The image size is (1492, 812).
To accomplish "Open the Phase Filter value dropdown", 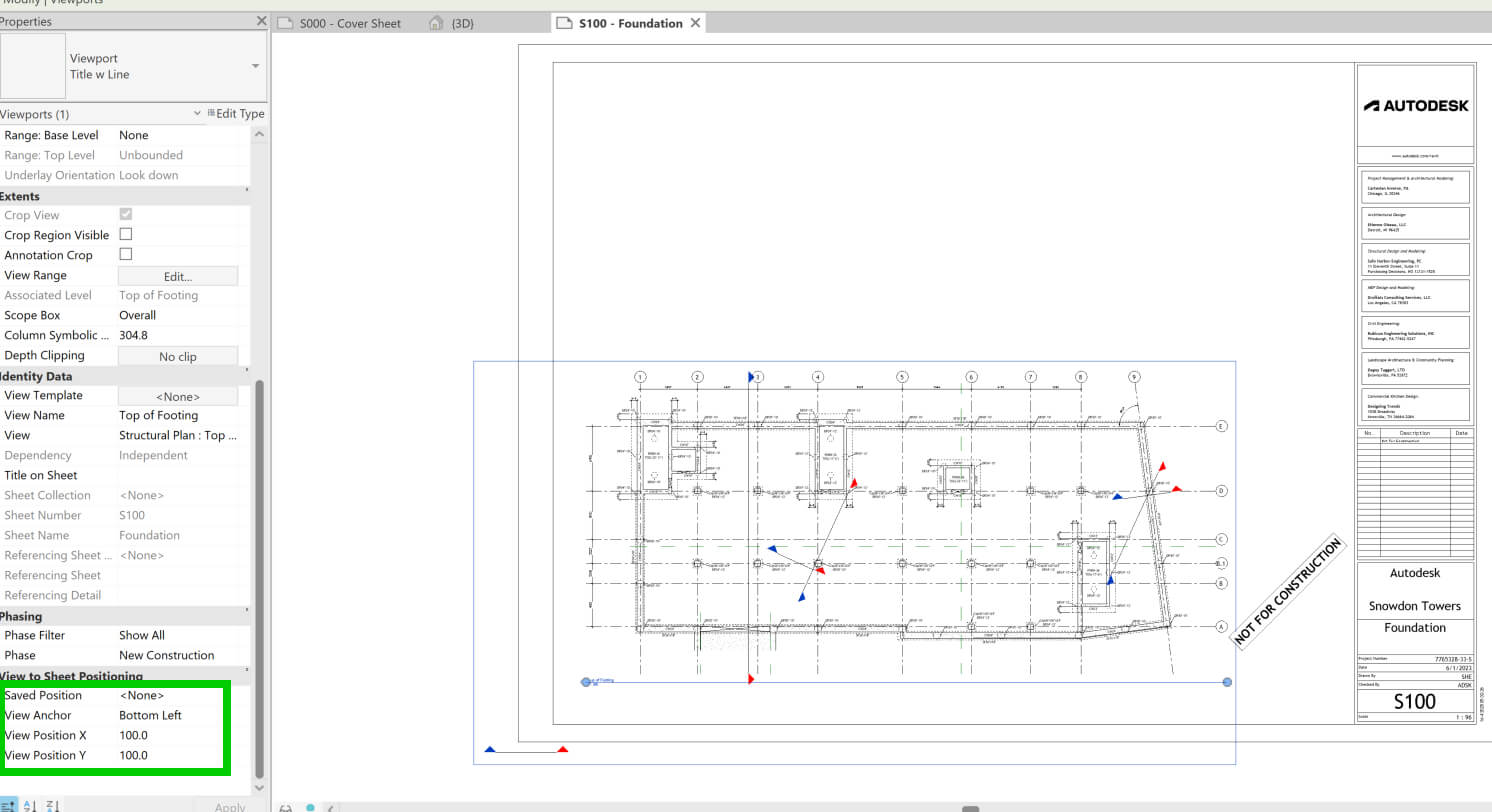I will coord(180,634).
